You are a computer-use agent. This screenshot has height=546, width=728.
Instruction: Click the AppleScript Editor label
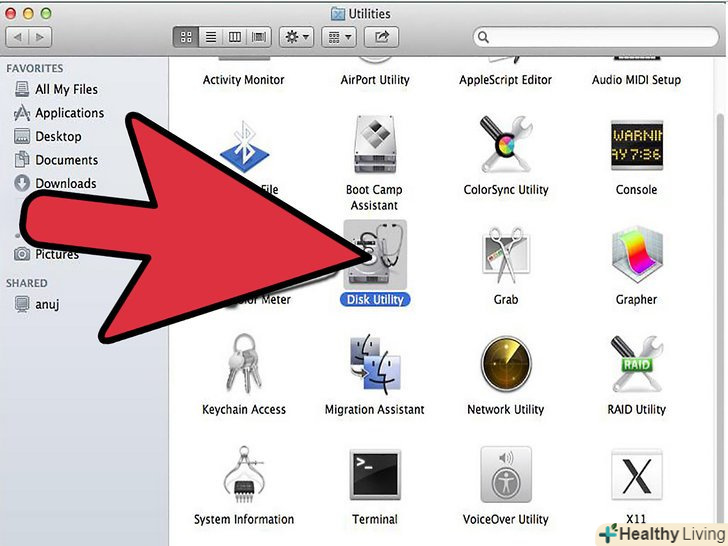pos(506,80)
